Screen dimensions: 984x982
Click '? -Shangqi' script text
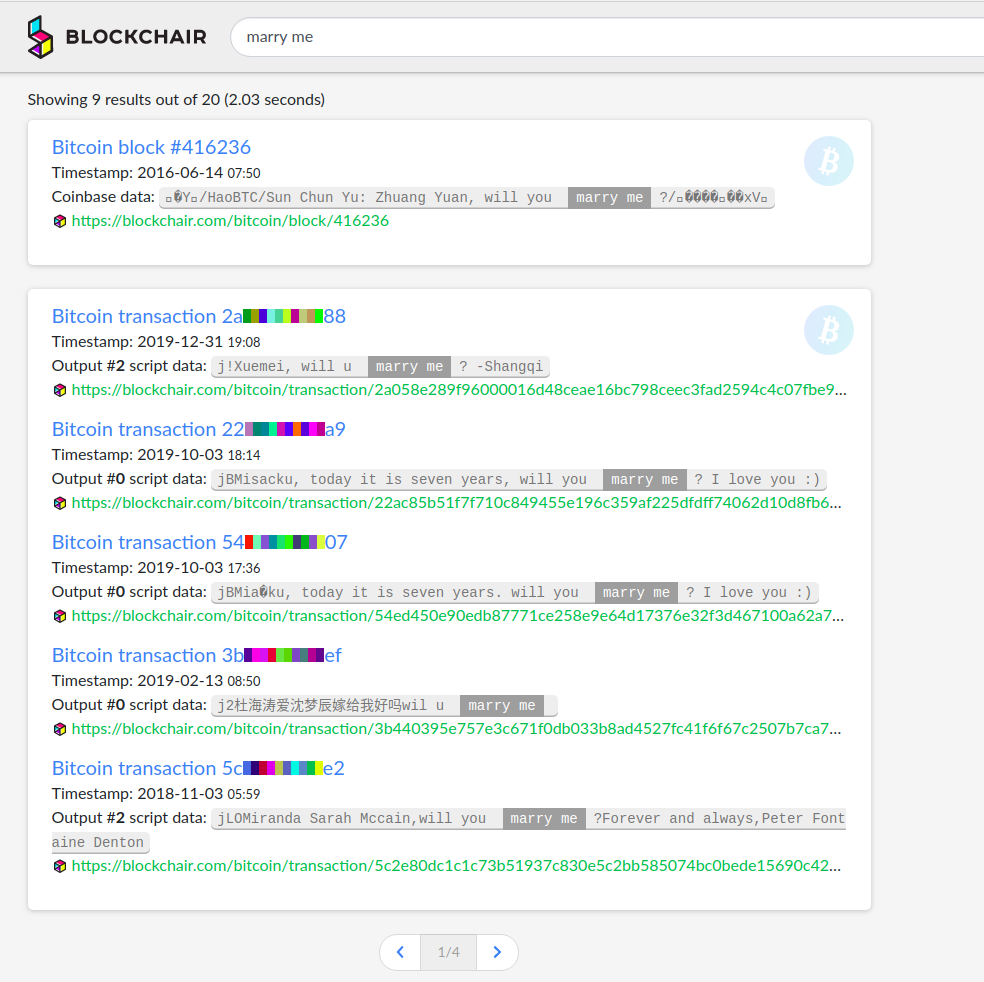tap(501, 366)
